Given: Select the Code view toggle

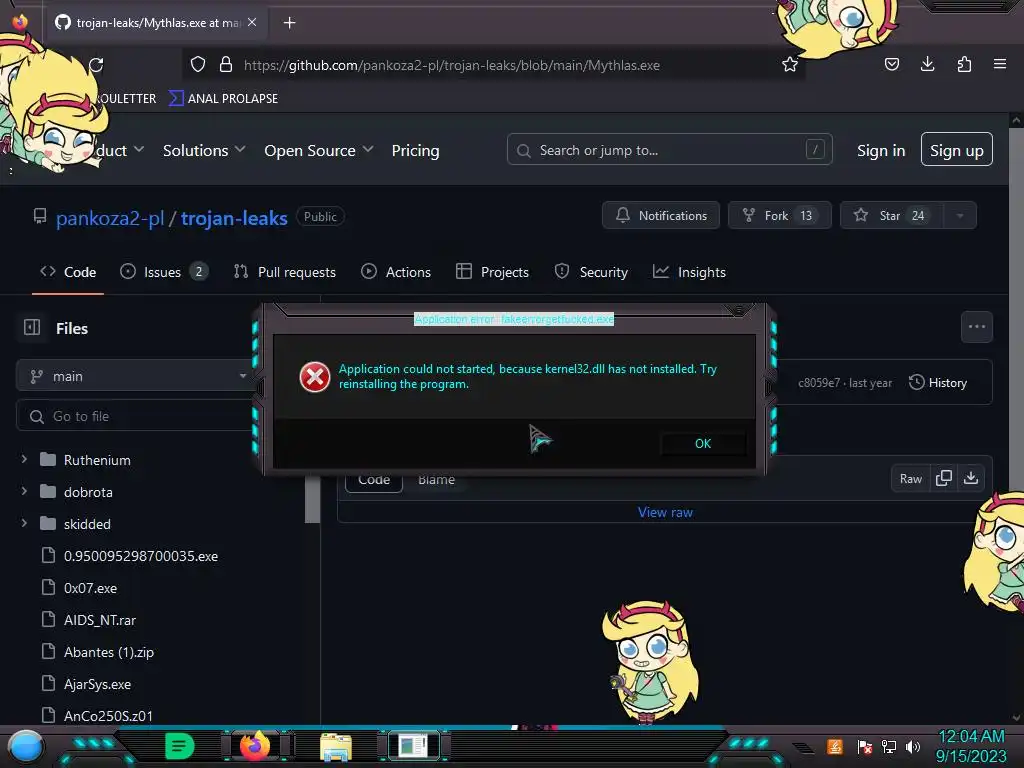Looking at the screenshot, I should point(374,481).
